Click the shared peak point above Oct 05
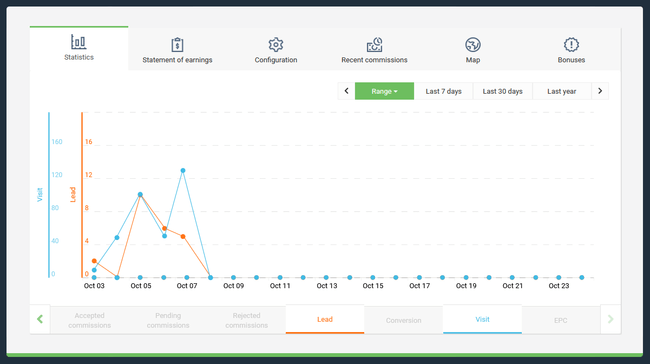This screenshot has width=650, height=364. point(140,194)
